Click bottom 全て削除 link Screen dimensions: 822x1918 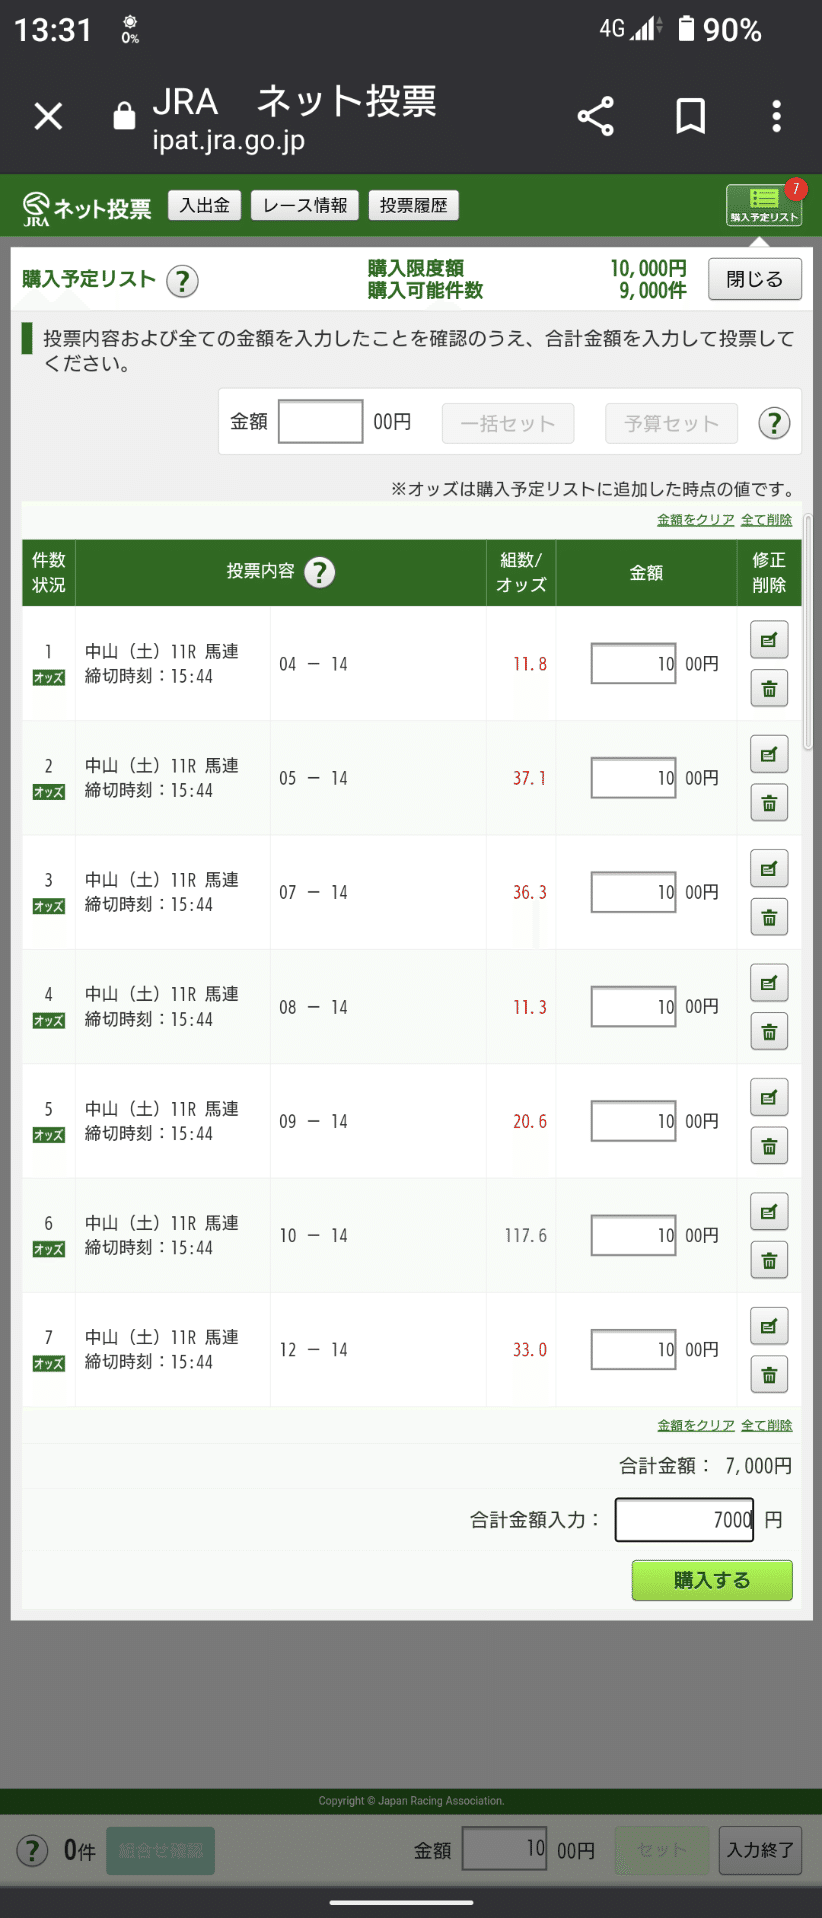click(x=766, y=1425)
